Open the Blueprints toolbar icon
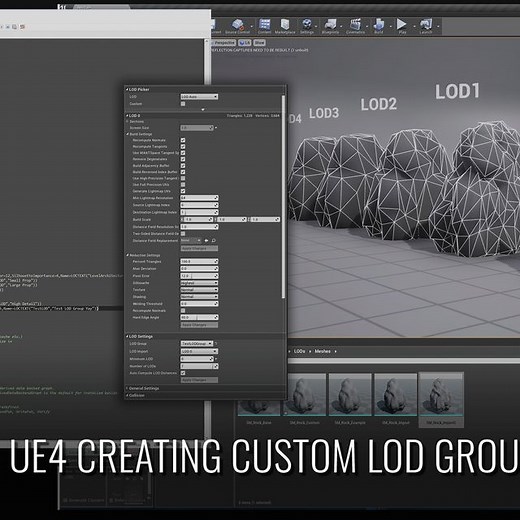The image size is (520, 520). pyautogui.click(x=330, y=26)
